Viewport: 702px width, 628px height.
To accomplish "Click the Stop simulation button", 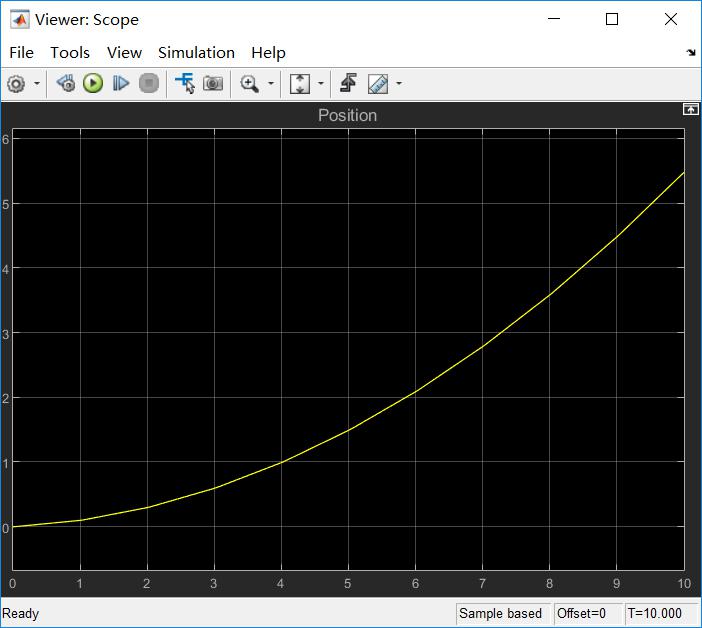I will pyautogui.click(x=149, y=83).
